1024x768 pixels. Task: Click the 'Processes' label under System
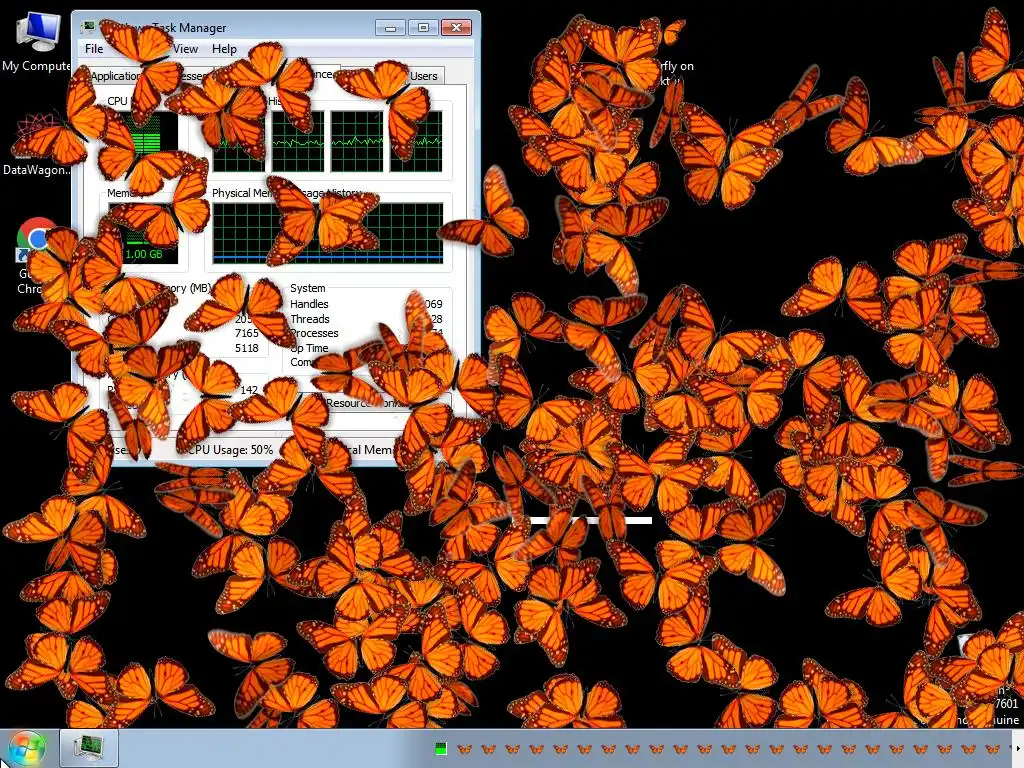point(314,333)
